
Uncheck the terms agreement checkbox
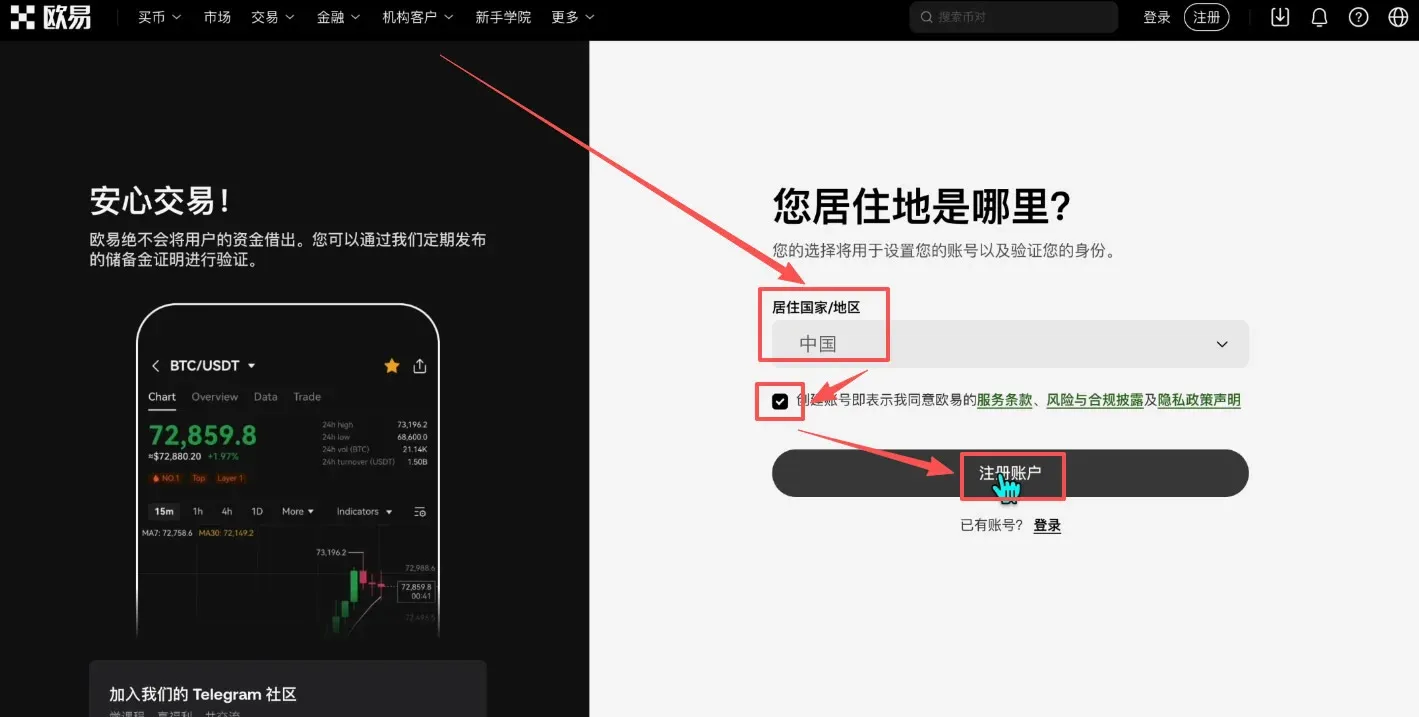[779, 401]
